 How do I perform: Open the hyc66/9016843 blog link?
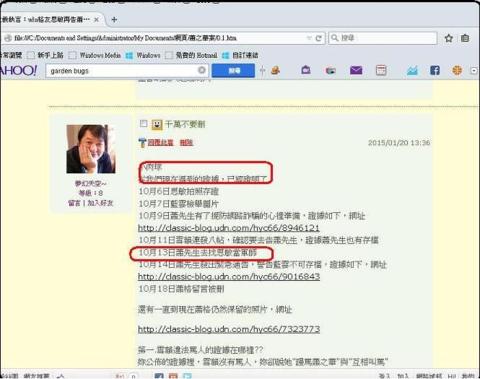[x=229, y=276]
